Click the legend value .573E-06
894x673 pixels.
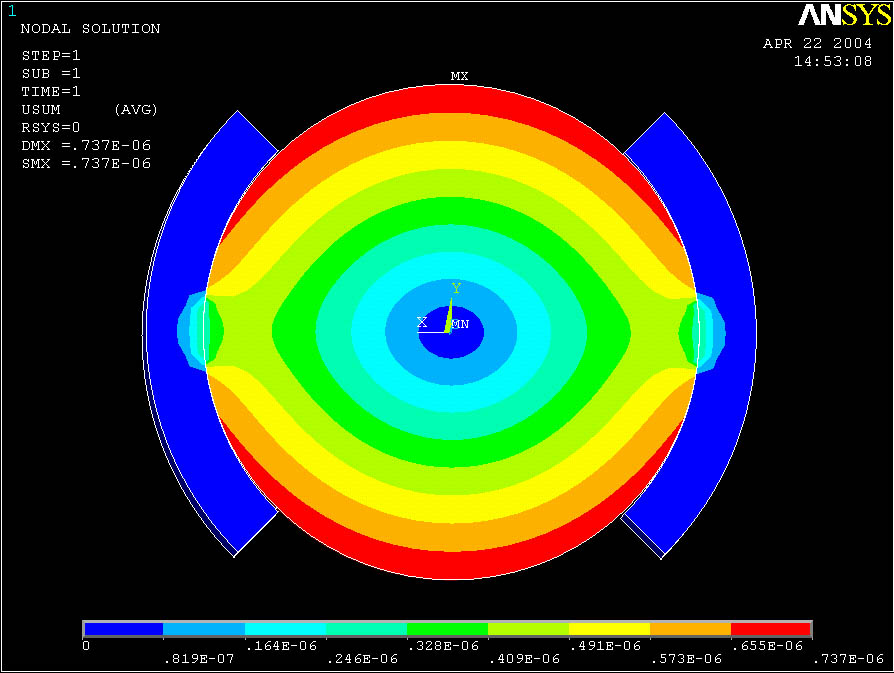click(686, 659)
